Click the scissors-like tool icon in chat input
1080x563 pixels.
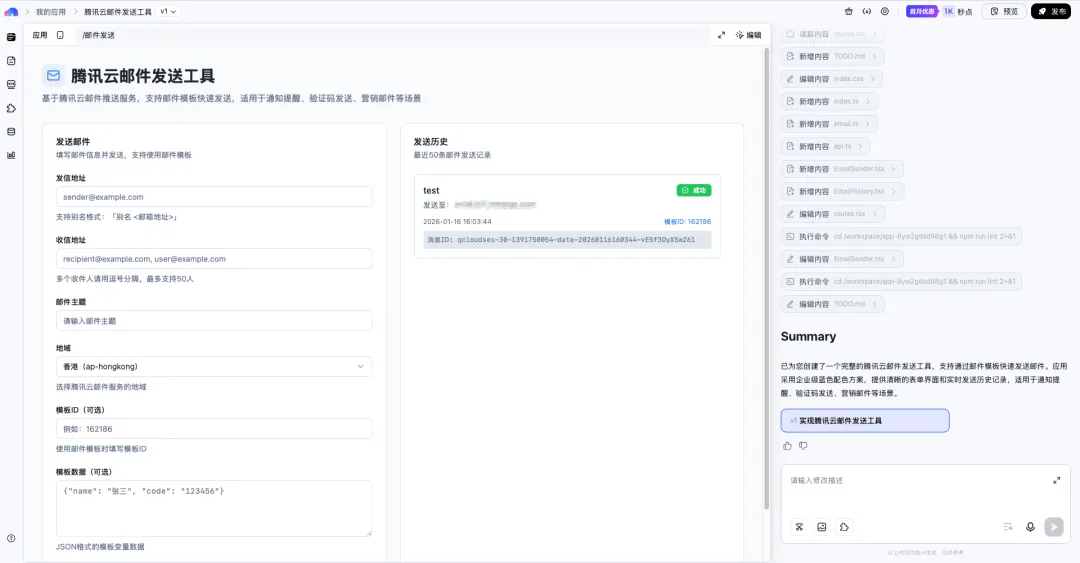[799, 527]
